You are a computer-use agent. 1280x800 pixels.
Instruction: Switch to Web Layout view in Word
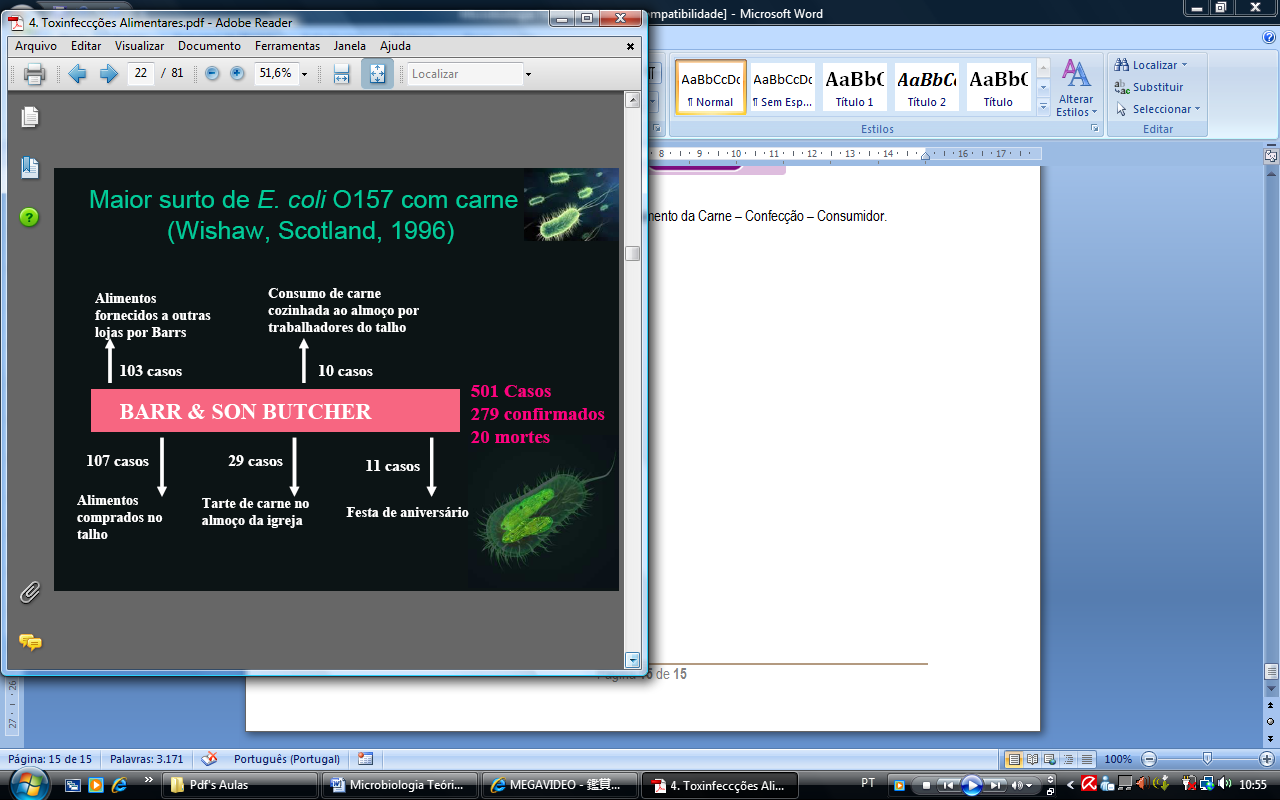point(1051,759)
